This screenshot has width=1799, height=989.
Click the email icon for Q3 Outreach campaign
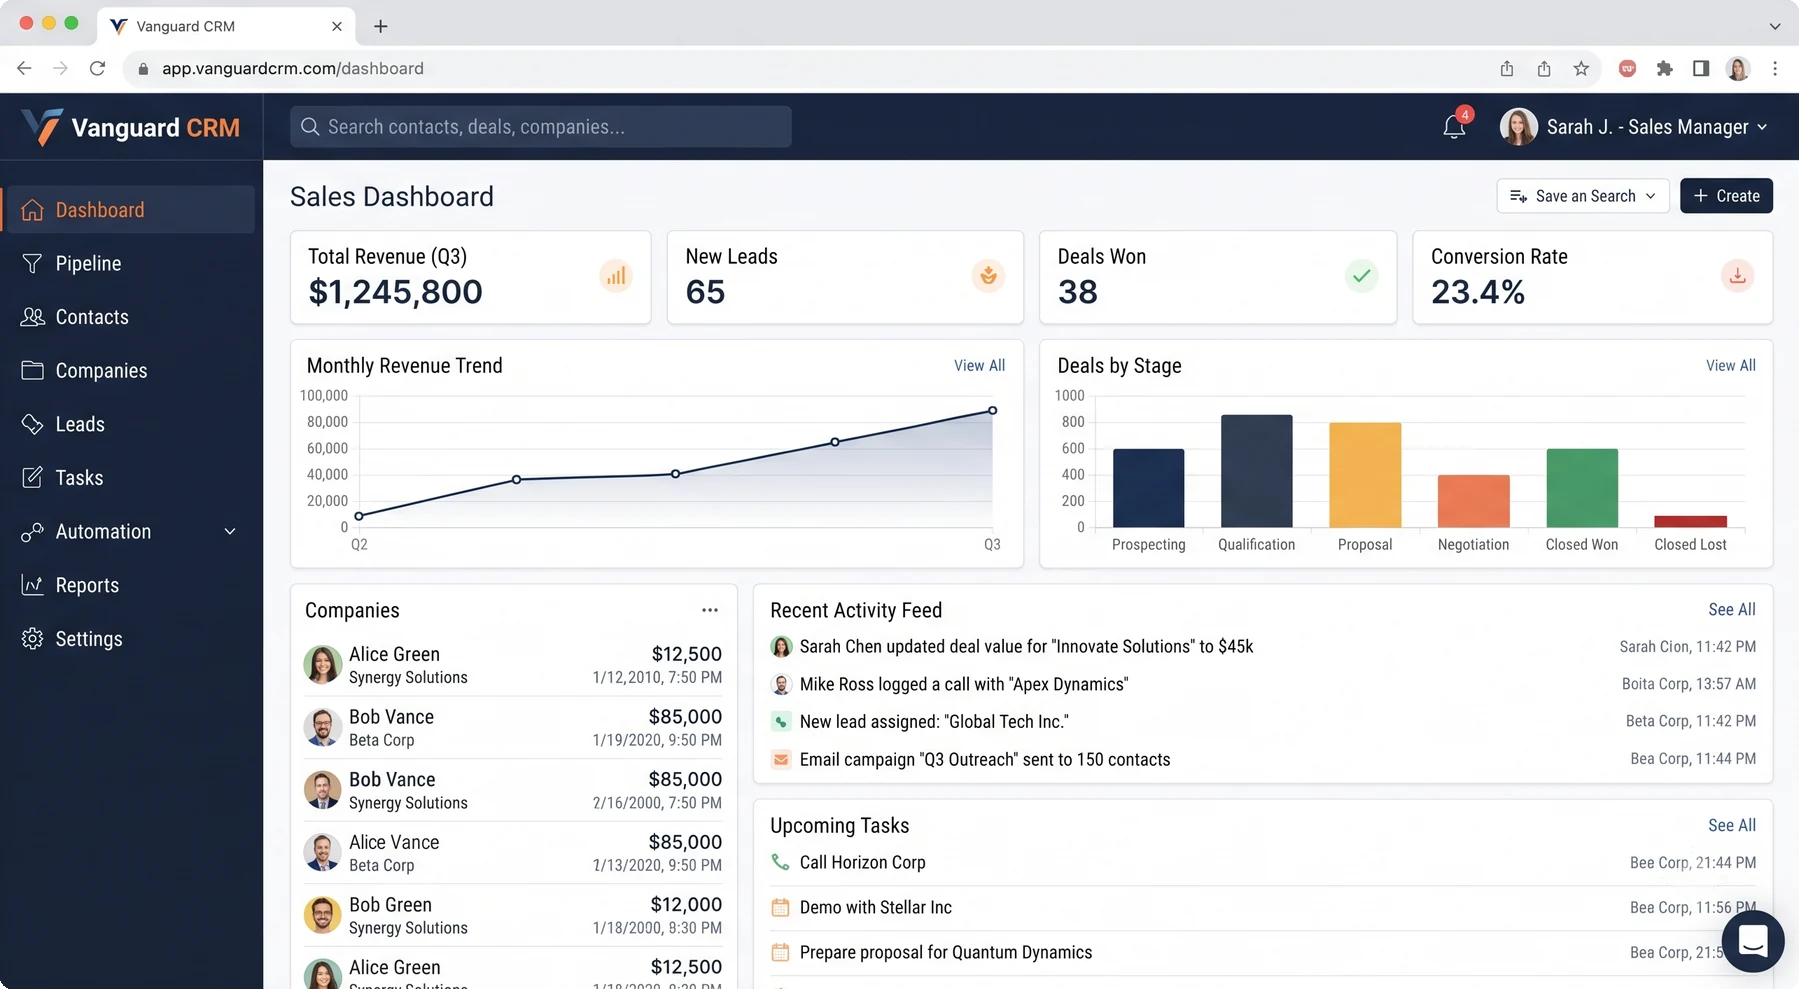(x=781, y=759)
